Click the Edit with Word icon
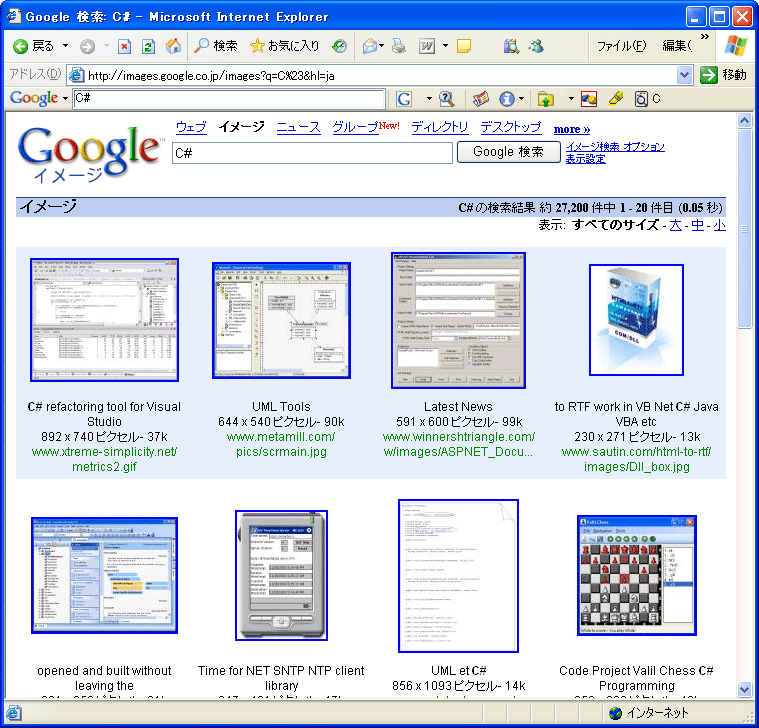The image size is (759, 728). click(x=426, y=46)
